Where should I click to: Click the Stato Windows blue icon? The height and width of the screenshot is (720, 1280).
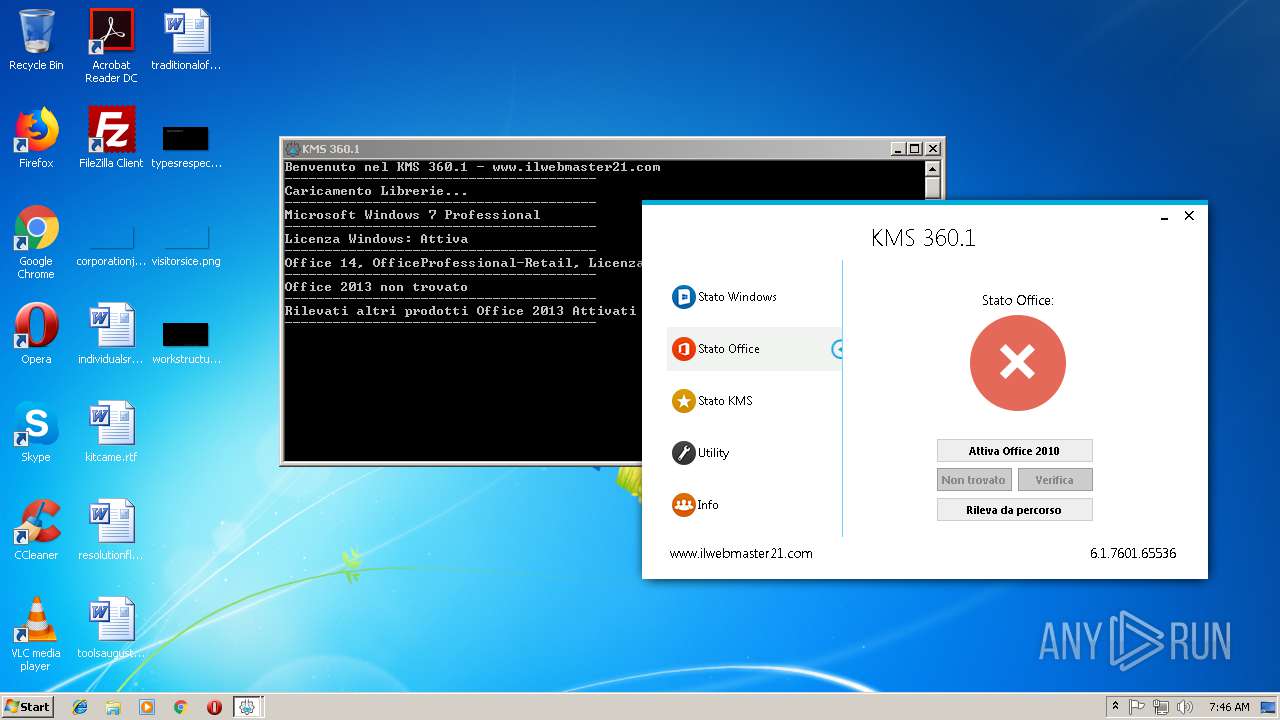(683, 297)
